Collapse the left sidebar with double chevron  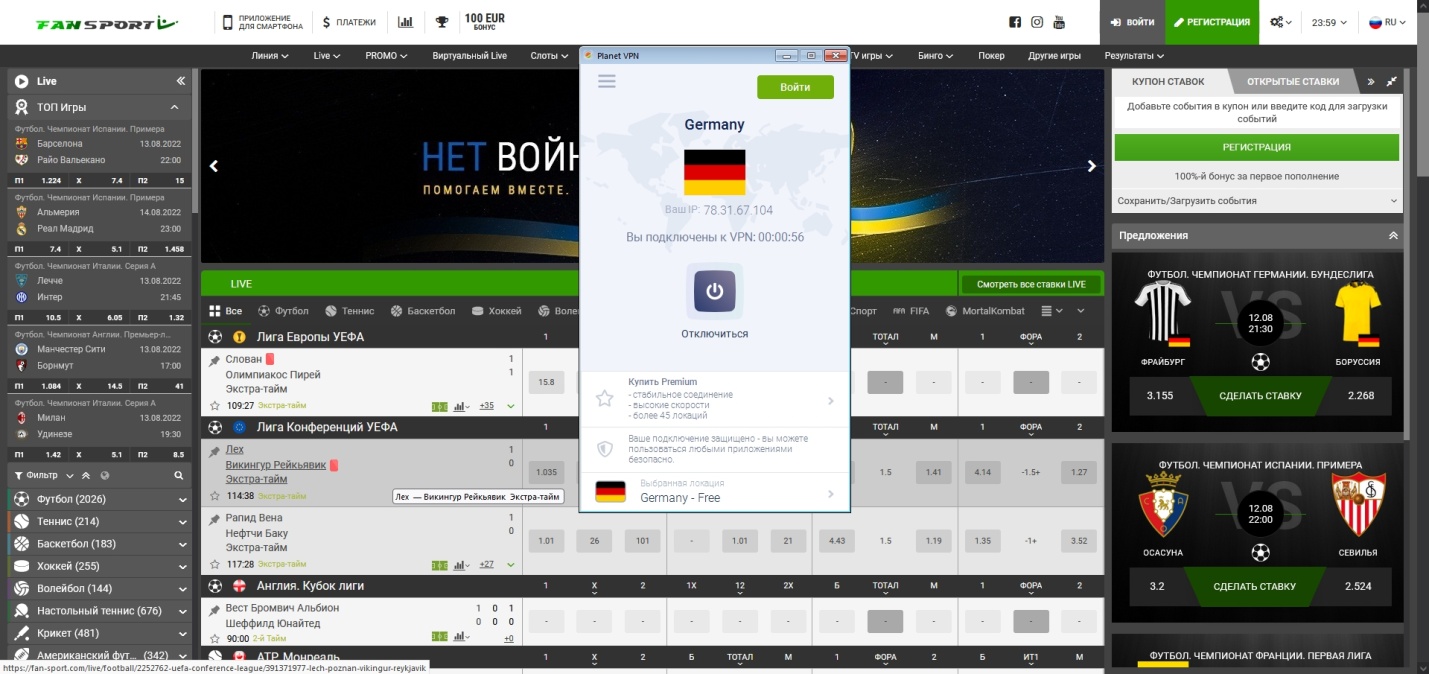click(x=181, y=81)
